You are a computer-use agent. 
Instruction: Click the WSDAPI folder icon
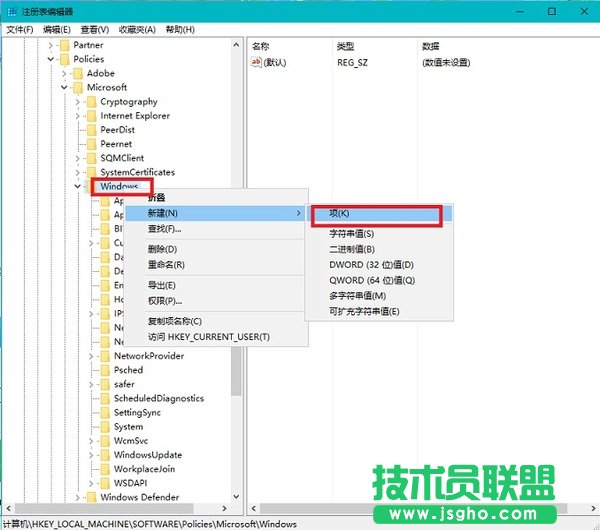tap(105, 484)
